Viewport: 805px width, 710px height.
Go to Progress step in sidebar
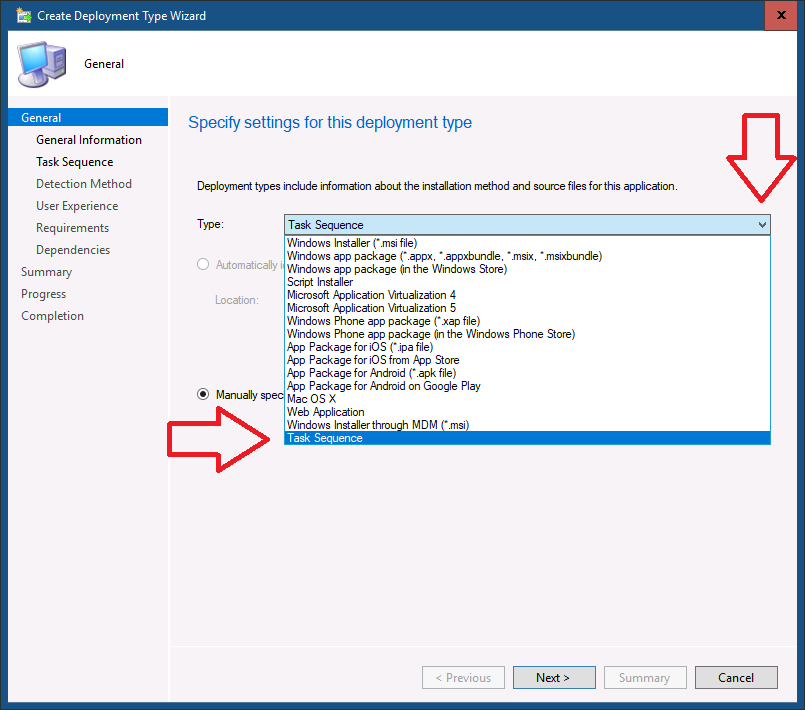[x=44, y=294]
